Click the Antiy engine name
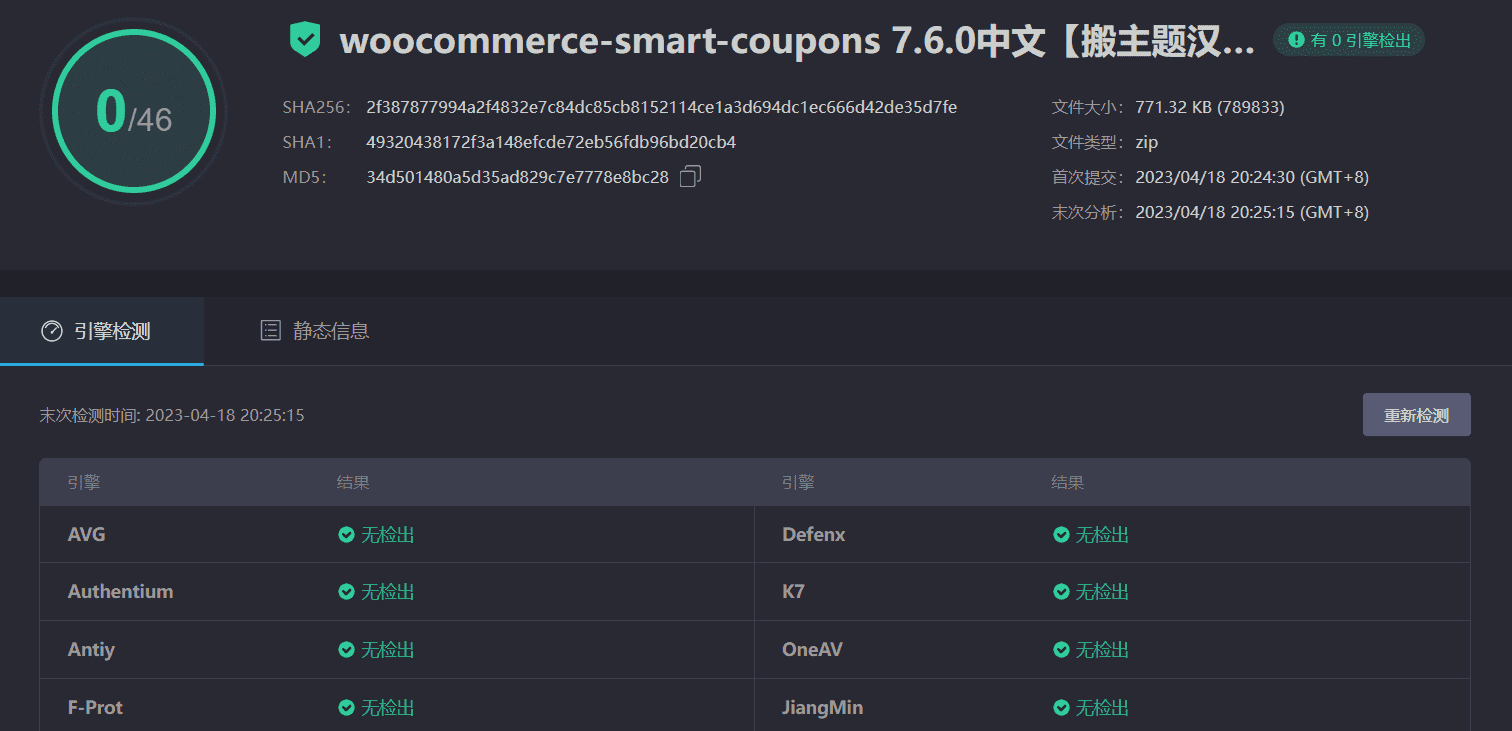The image size is (1512, 731). (x=91, y=650)
